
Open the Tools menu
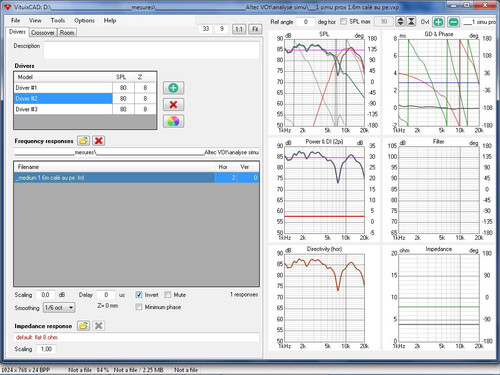pos(58,20)
